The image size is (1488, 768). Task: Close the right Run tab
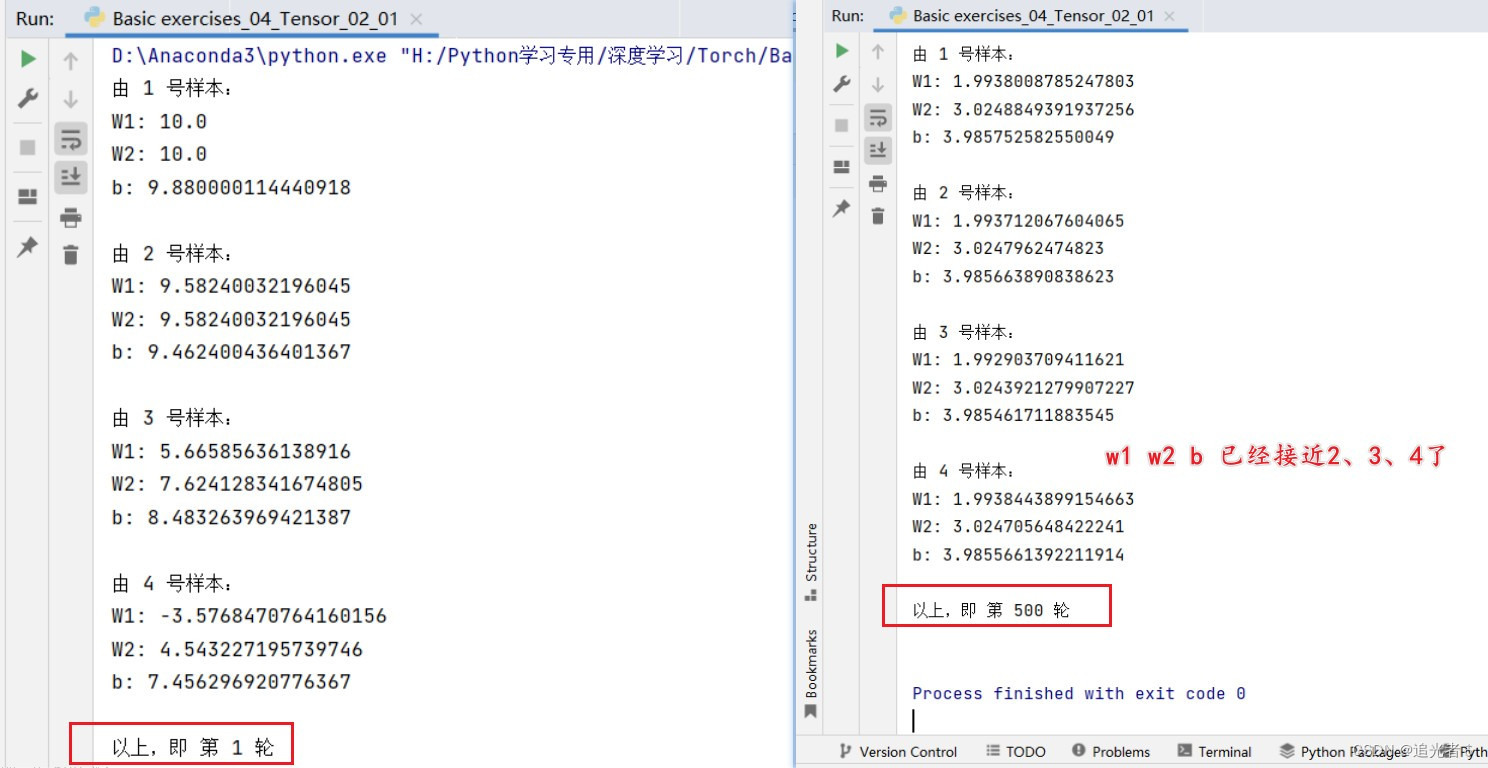[1169, 16]
